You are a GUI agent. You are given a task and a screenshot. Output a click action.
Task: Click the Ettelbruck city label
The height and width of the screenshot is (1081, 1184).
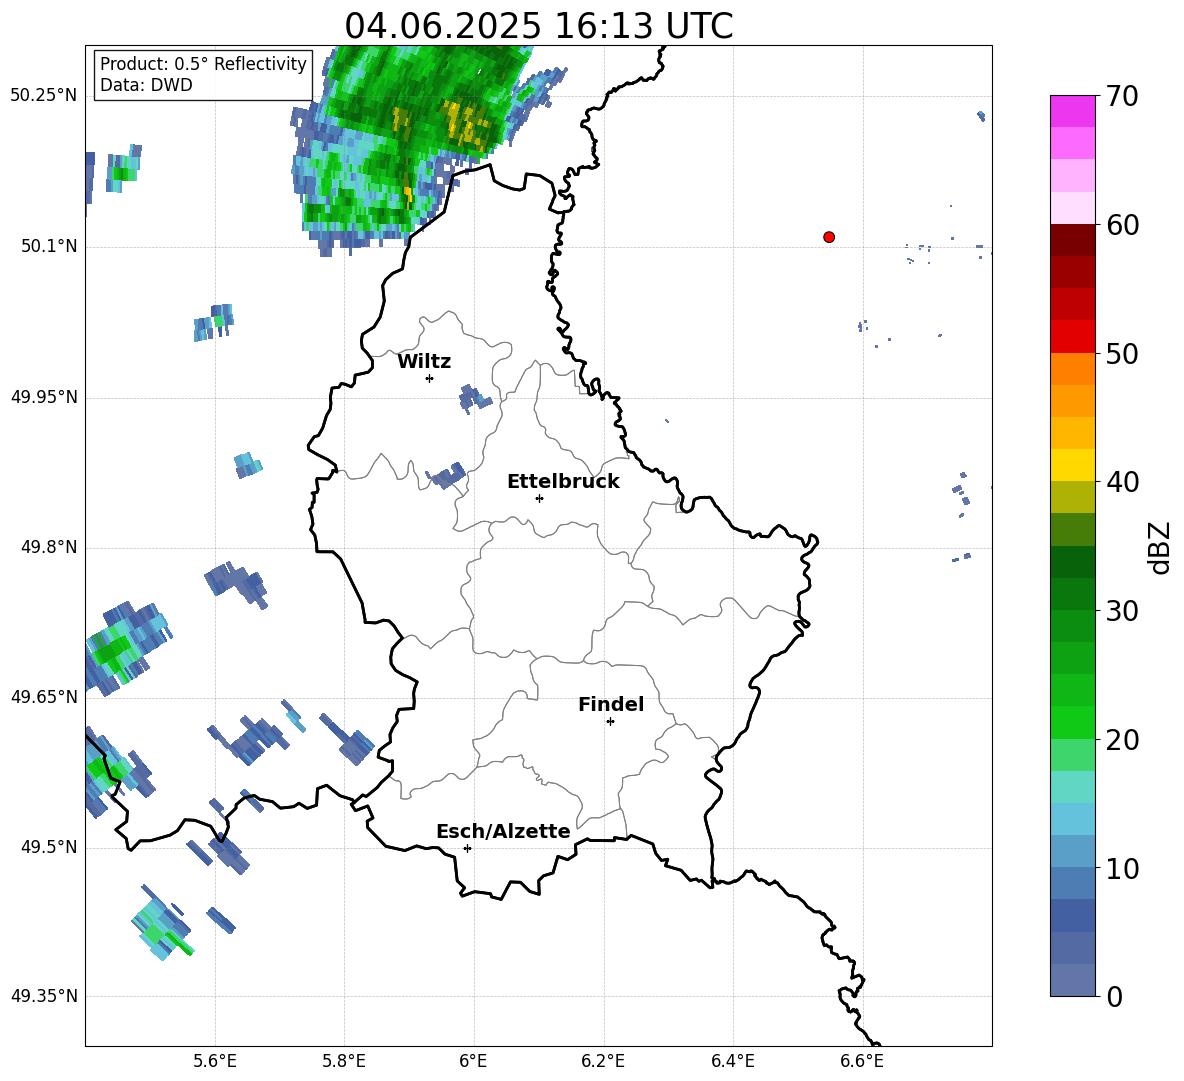563,482
